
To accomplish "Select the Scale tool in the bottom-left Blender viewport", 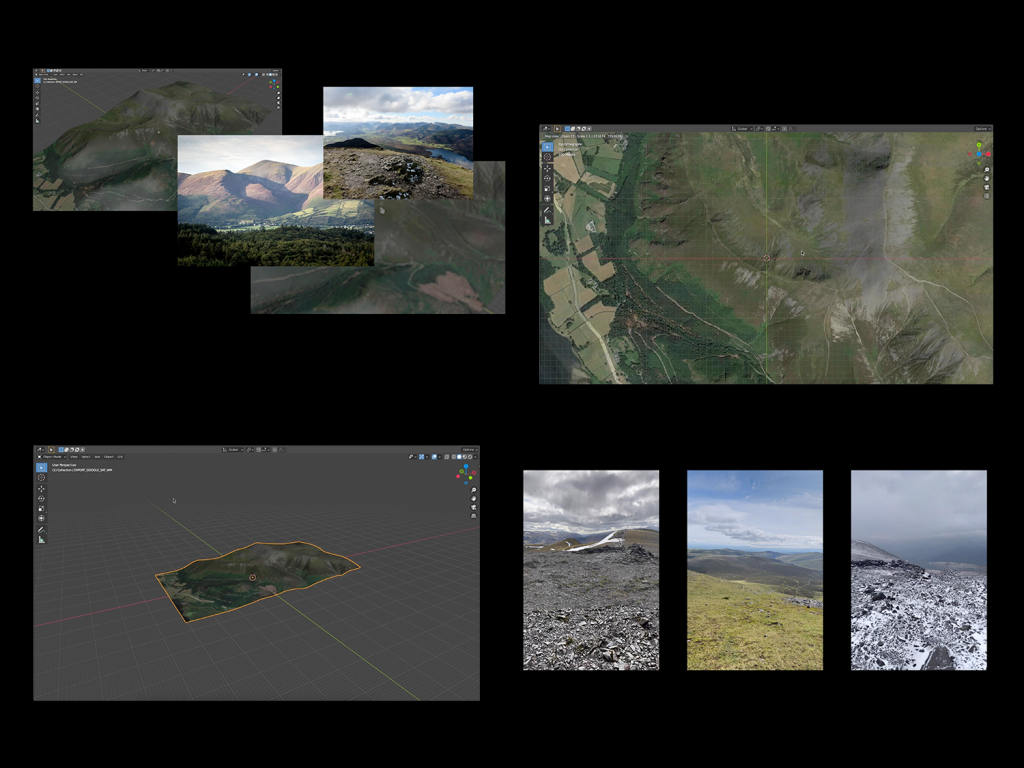I will [41, 508].
